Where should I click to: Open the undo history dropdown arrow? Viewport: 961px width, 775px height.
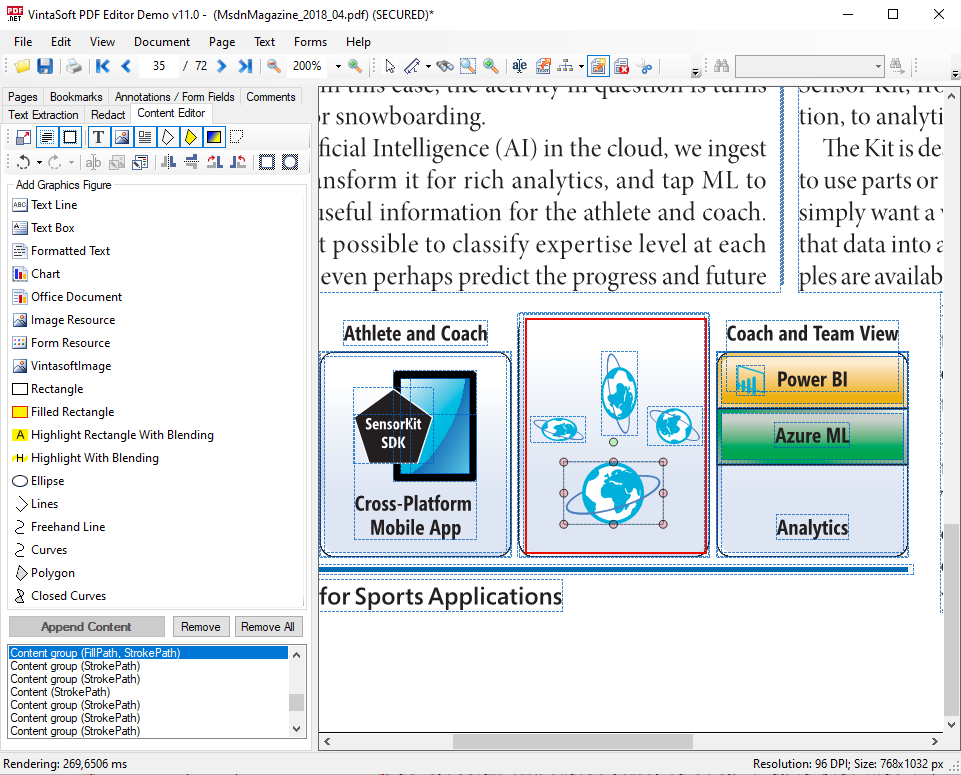pos(39,162)
